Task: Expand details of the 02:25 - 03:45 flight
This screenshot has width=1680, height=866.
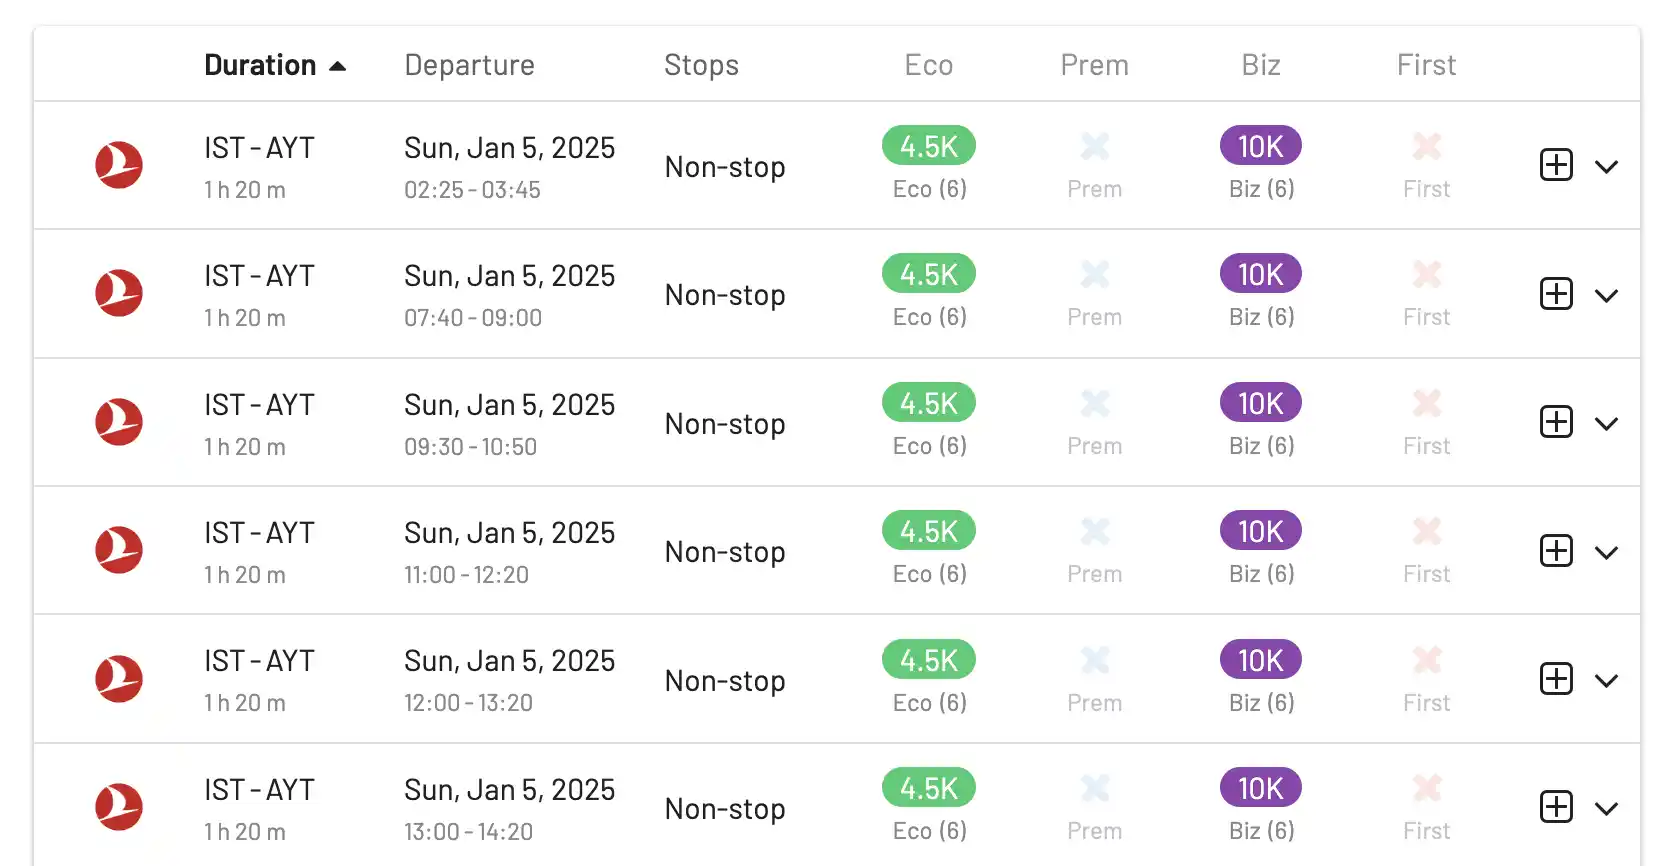Action: click(1606, 167)
